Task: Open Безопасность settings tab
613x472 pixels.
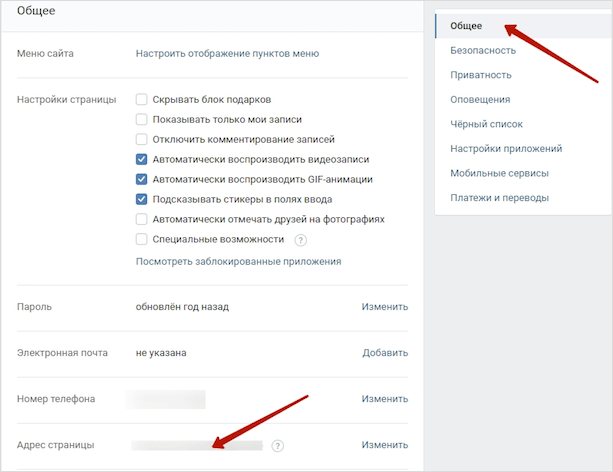Action: coord(483,50)
